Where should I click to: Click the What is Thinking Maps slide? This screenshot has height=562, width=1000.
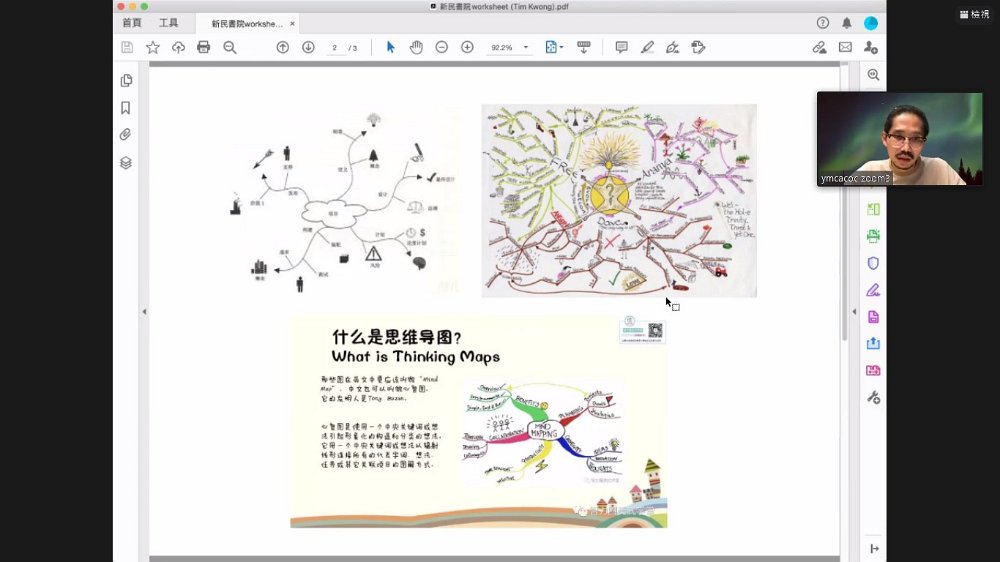479,422
